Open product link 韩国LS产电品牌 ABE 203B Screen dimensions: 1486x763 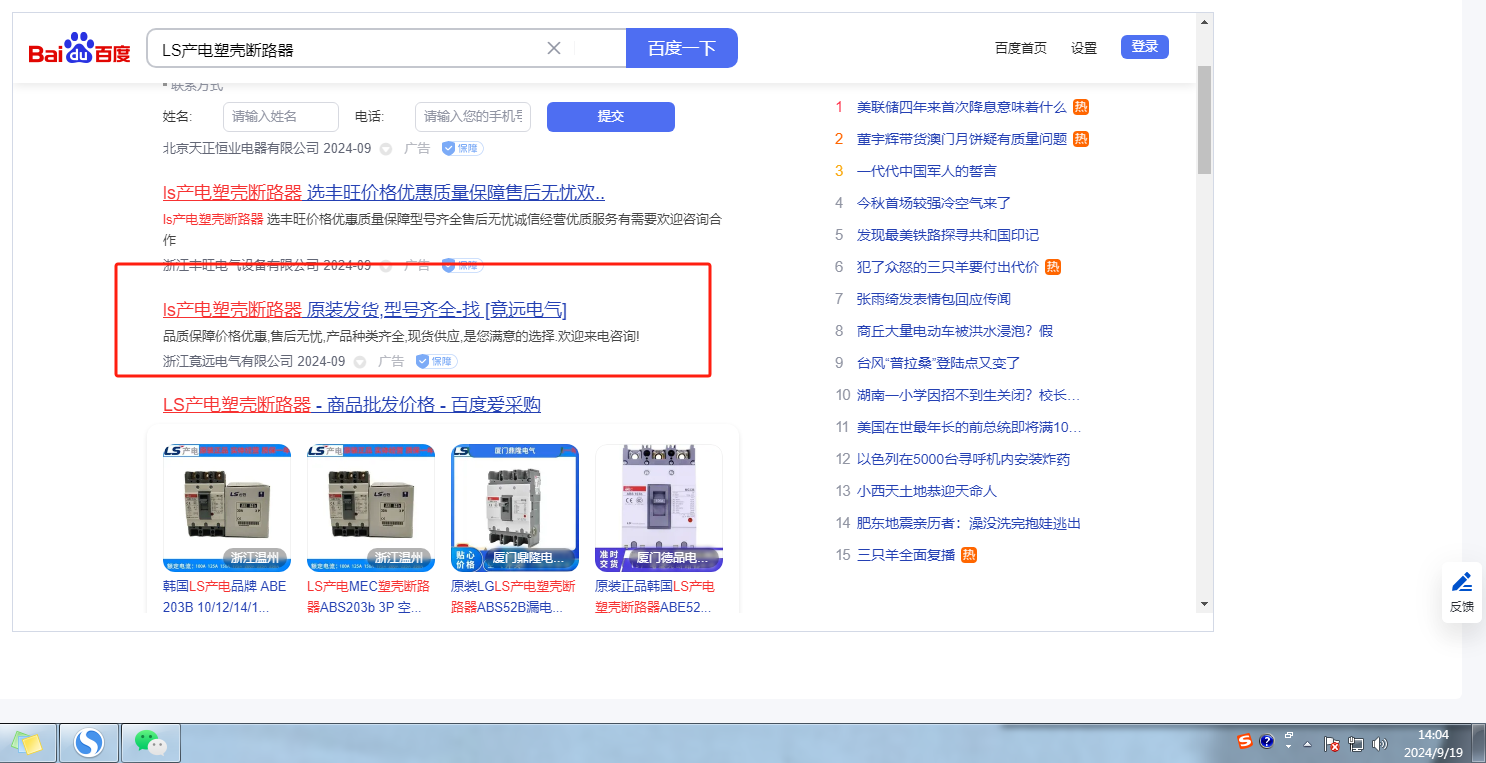(x=227, y=596)
